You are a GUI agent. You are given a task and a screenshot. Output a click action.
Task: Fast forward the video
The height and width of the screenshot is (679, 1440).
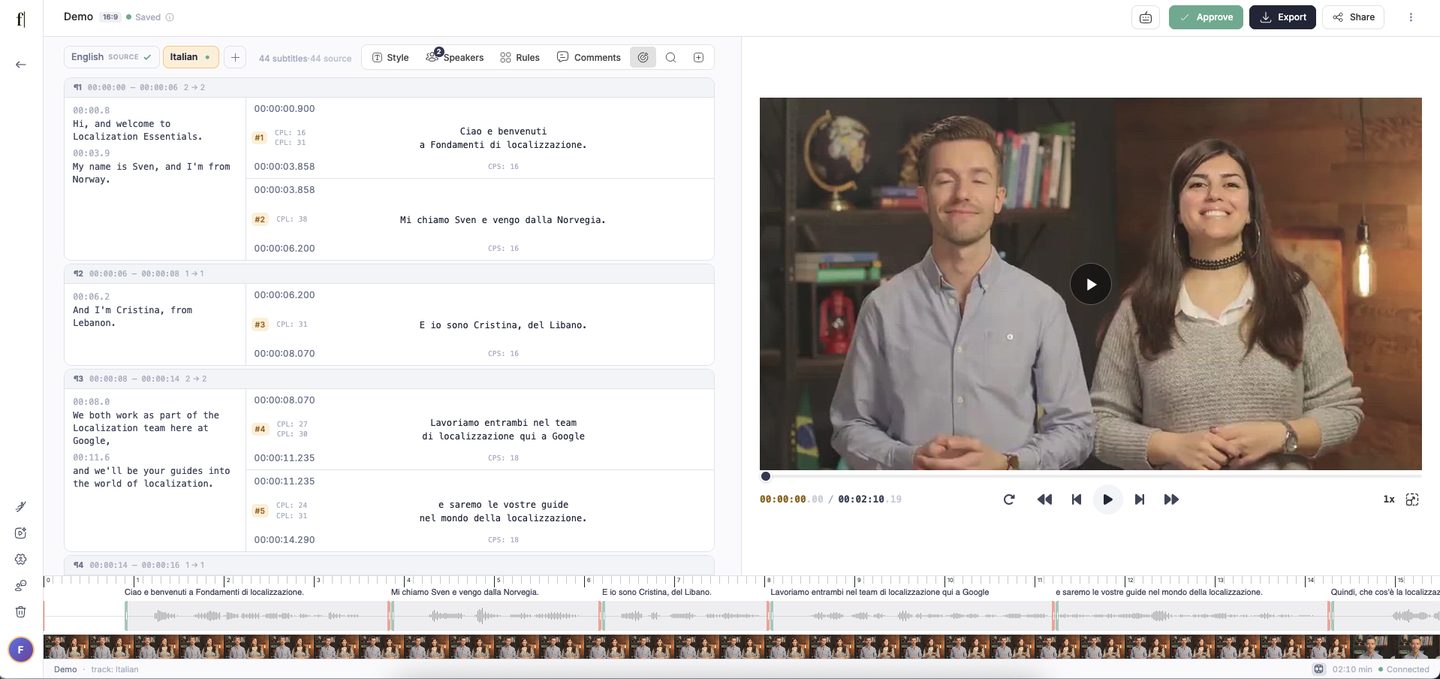(x=1172, y=499)
